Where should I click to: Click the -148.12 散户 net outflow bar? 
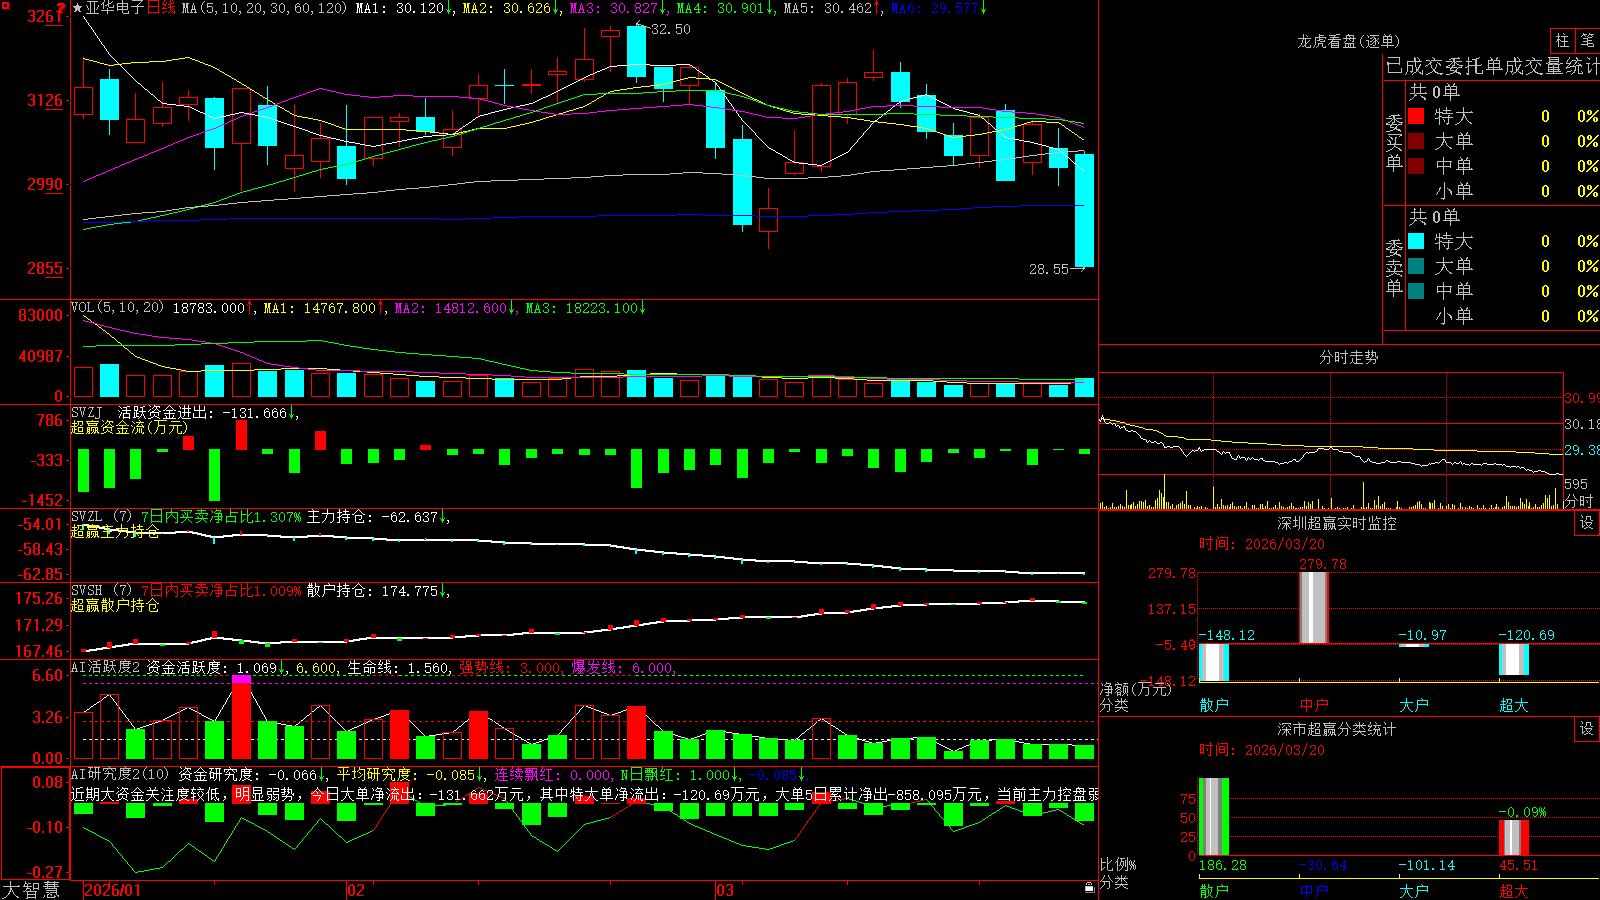pyautogui.click(x=1214, y=662)
